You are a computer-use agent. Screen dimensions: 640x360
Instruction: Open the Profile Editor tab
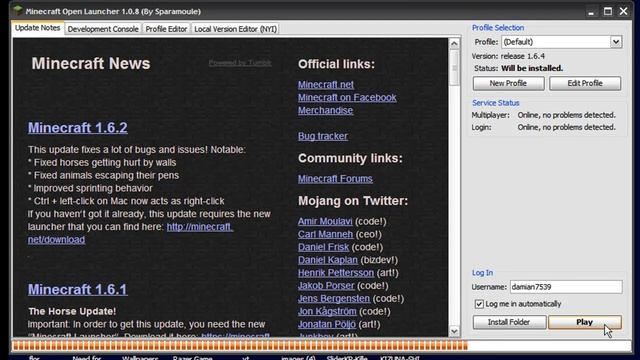coord(166,29)
